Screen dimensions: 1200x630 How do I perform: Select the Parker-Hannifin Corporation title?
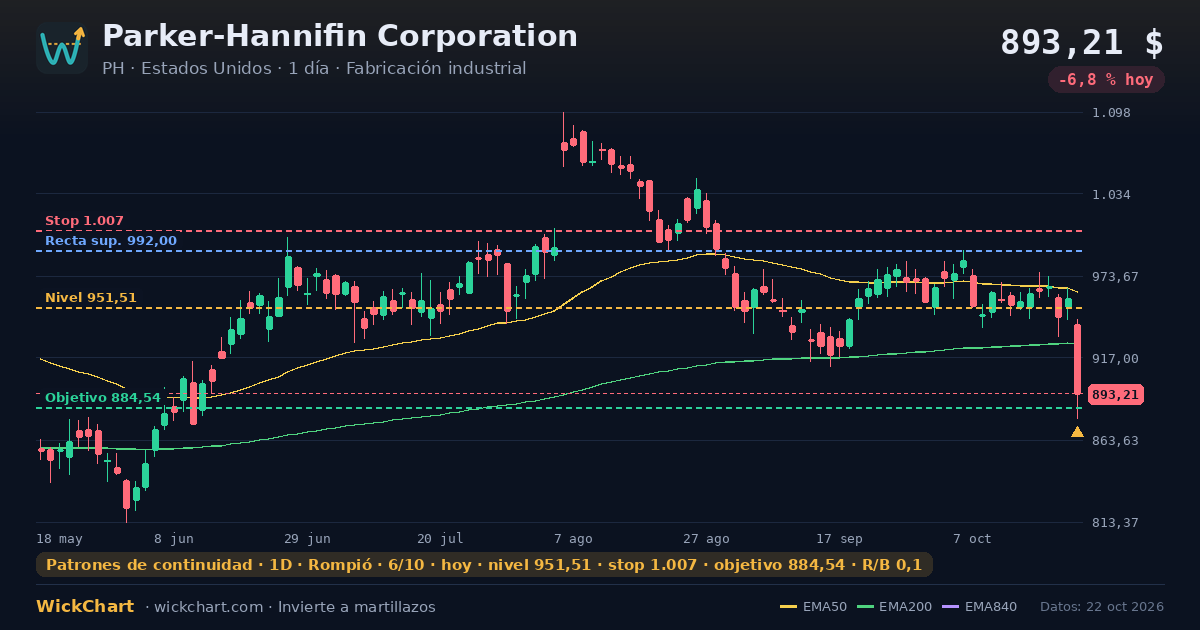340,36
